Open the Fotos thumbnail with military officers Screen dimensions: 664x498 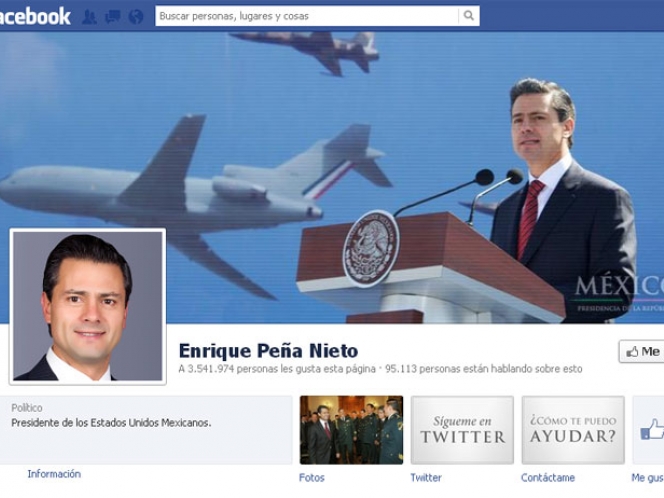tap(351, 430)
